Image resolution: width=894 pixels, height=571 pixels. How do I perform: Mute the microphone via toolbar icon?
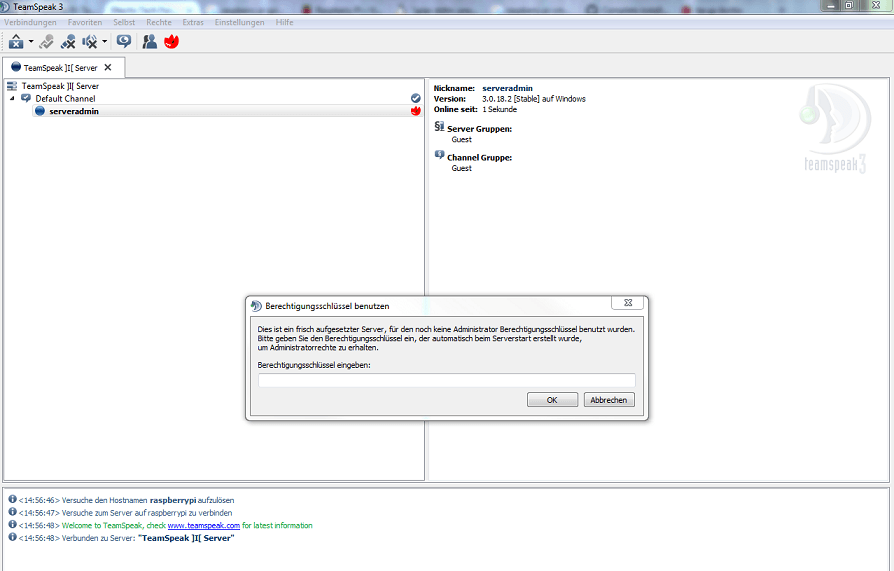(68, 42)
